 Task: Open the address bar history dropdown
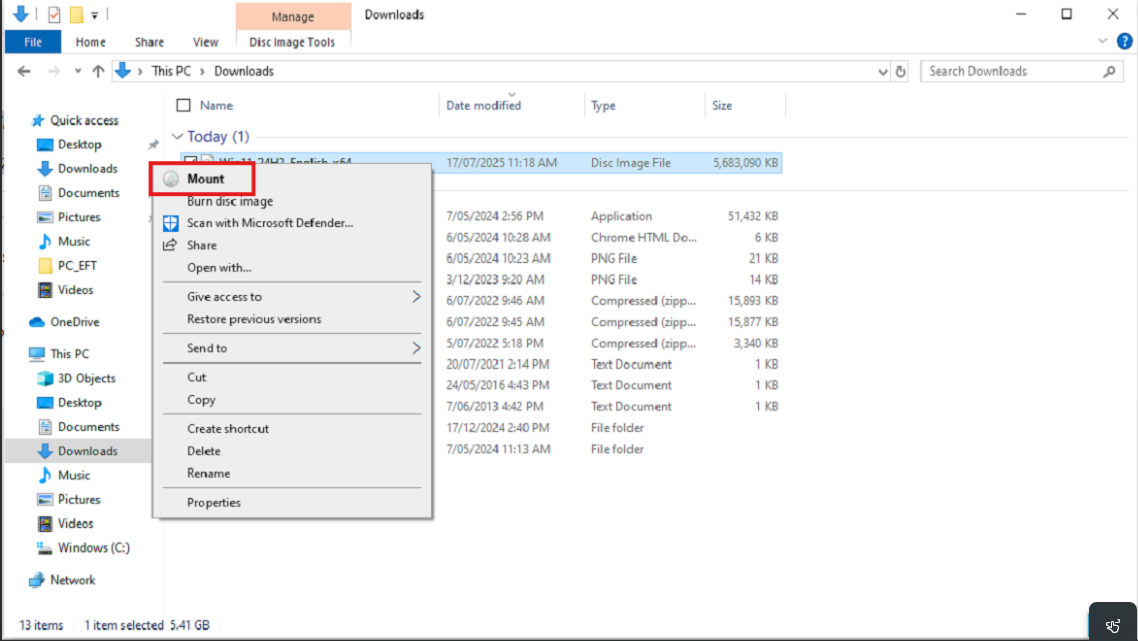pyautogui.click(x=882, y=71)
